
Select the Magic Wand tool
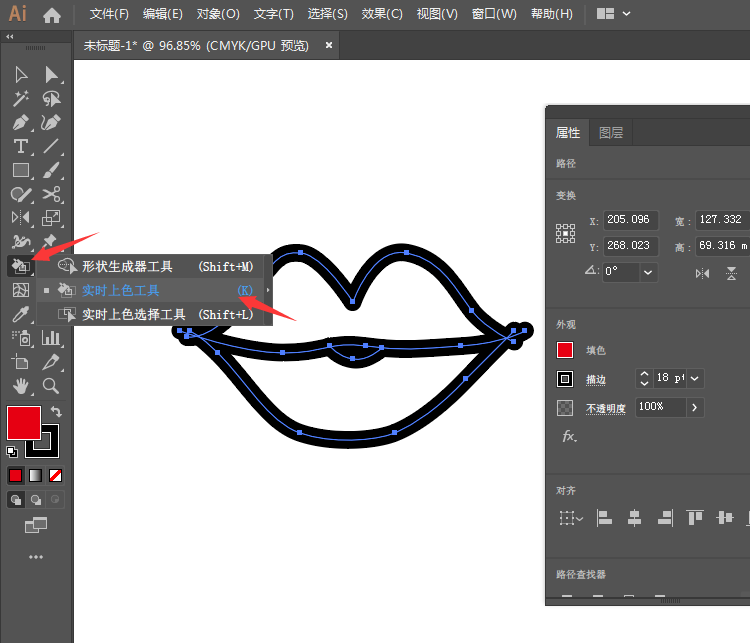pyautogui.click(x=21, y=99)
